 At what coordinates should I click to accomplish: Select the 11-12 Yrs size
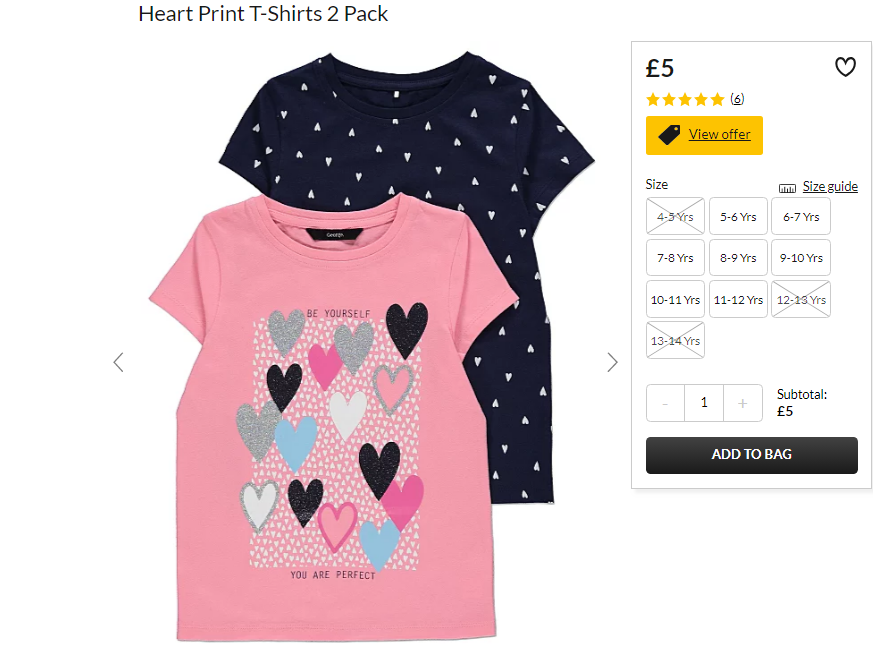pyautogui.click(x=738, y=300)
